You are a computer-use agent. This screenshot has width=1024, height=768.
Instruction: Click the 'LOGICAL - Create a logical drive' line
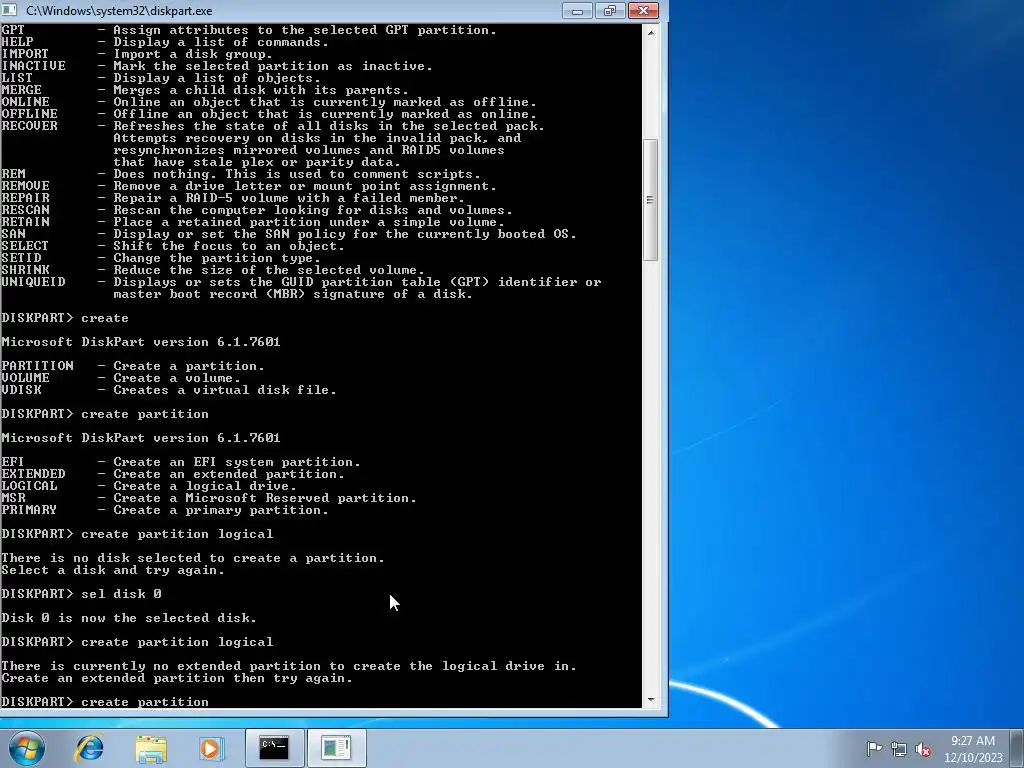(x=148, y=486)
